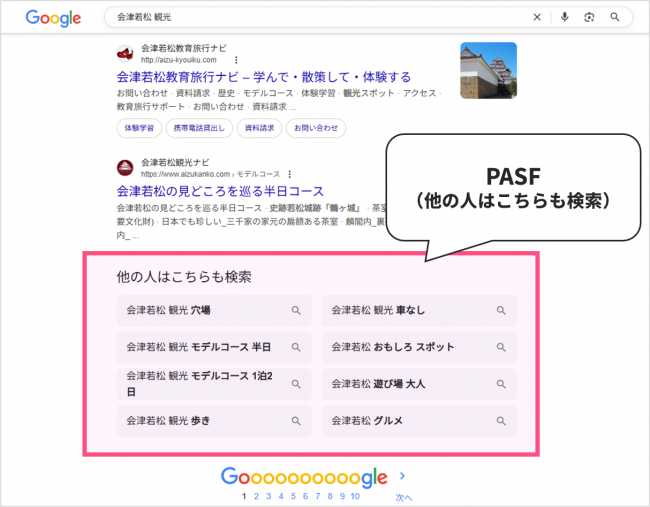Screen dimensions: 650x507
Task: Open search by image camera icon
Action: point(589,17)
